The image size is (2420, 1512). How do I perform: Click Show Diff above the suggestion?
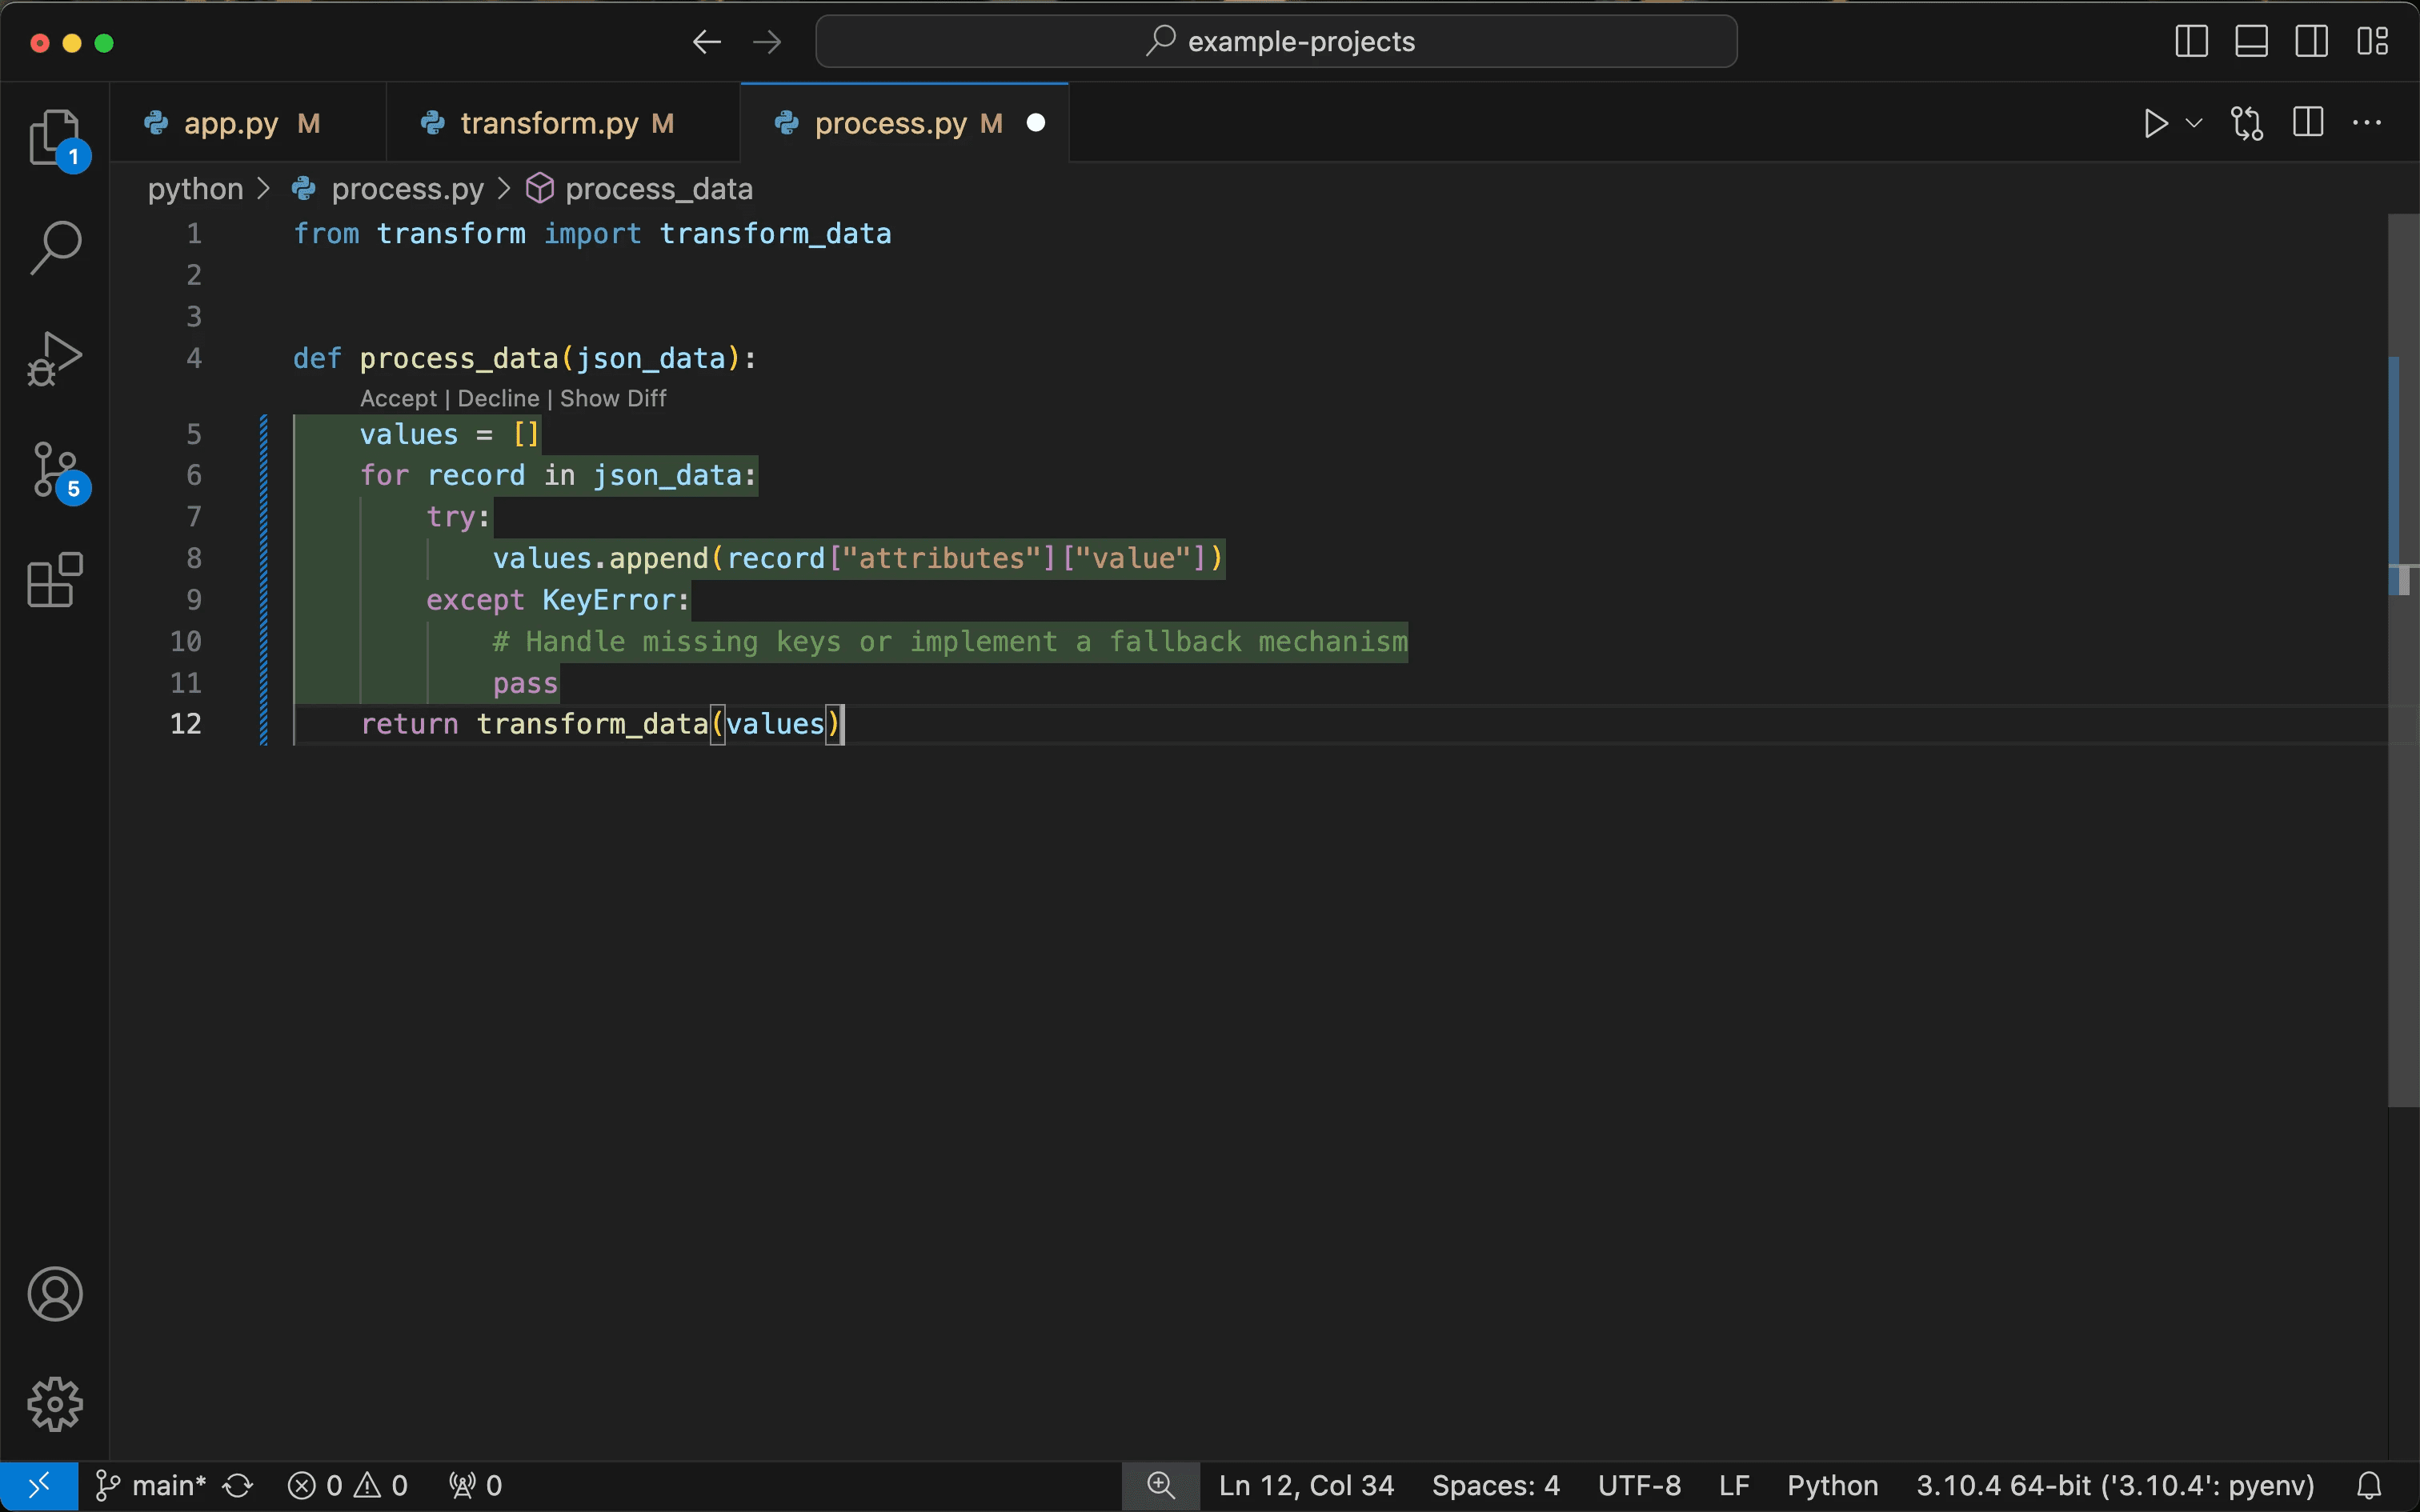[613, 398]
